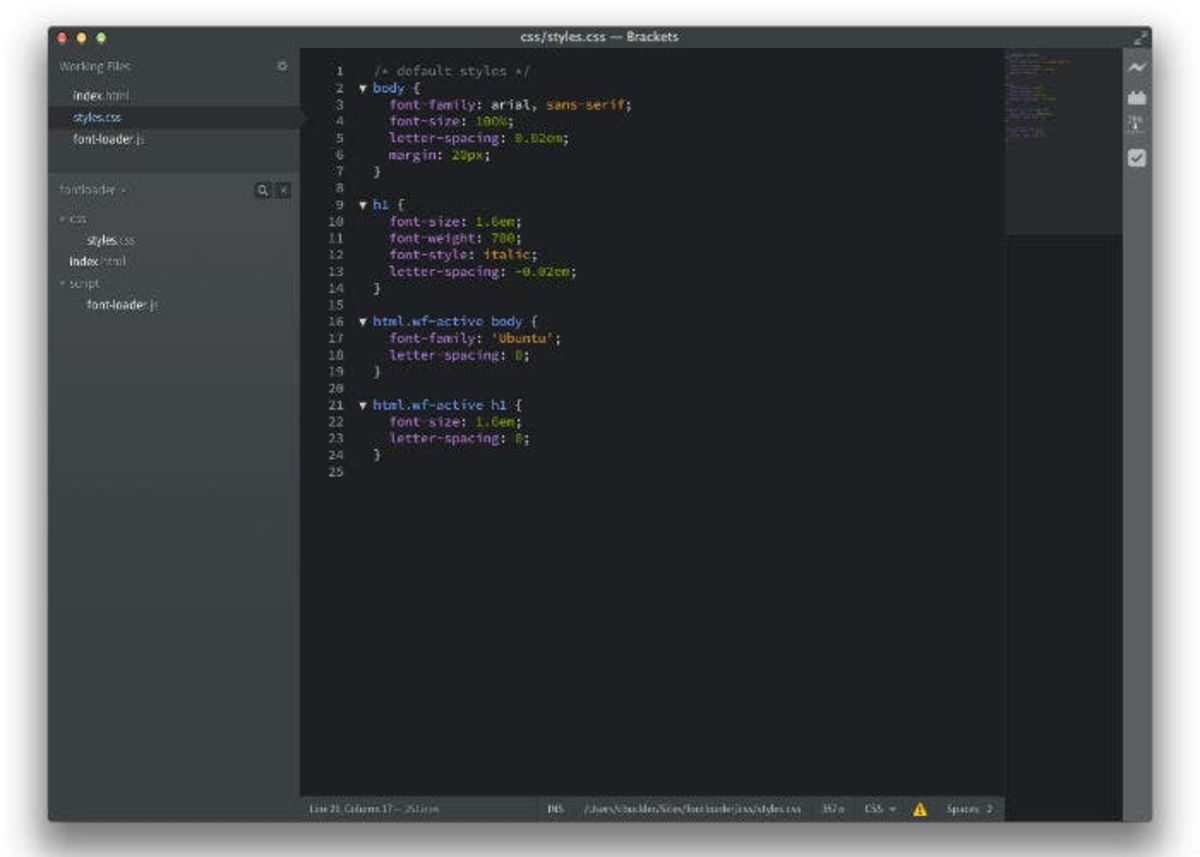The height and width of the screenshot is (857, 1200).
Task: Collapse the css folder in the file tree
Action: click(63, 217)
